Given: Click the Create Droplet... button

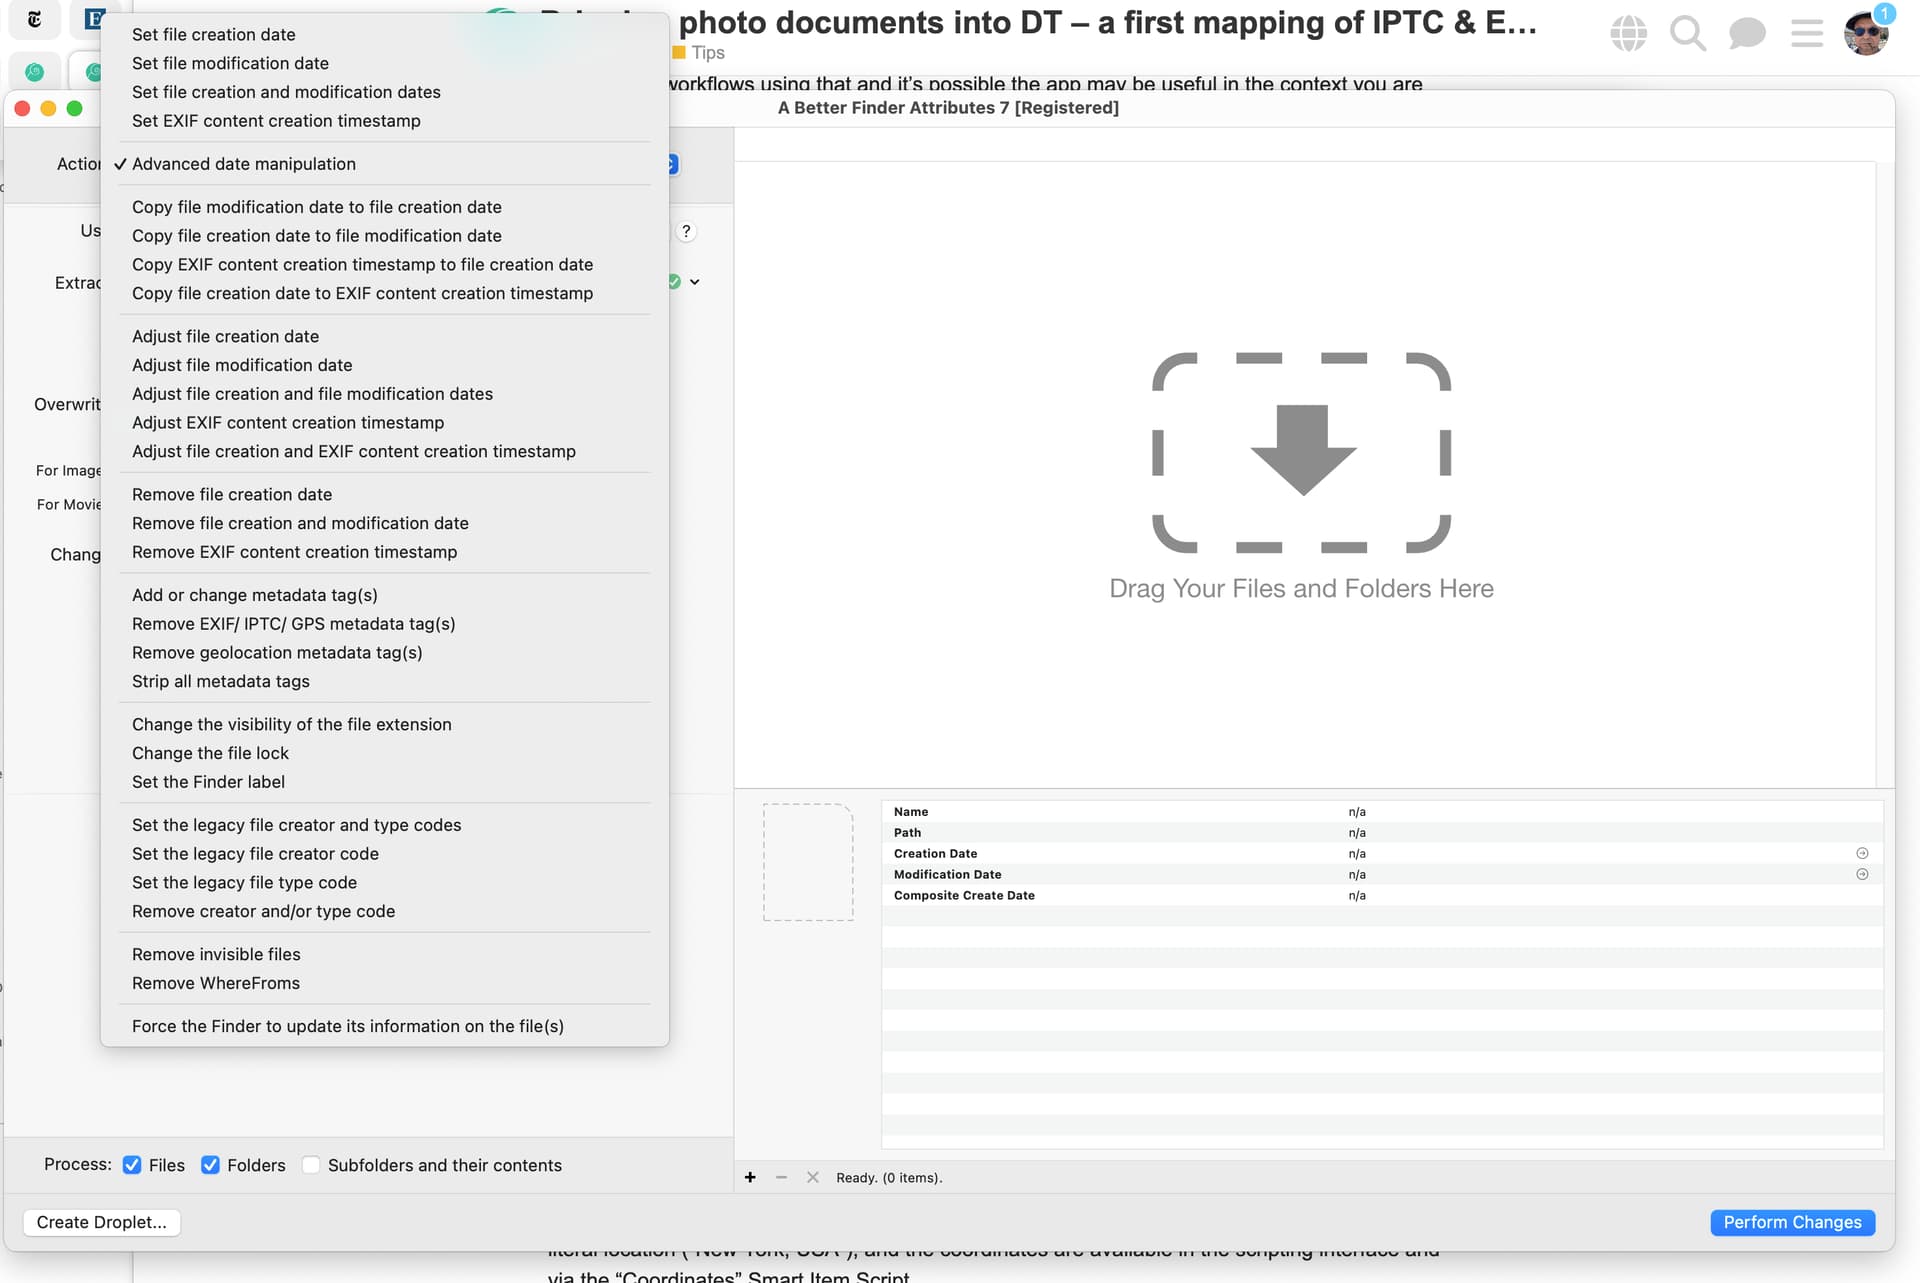Looking at the screenshot, I should [101, 1222].
